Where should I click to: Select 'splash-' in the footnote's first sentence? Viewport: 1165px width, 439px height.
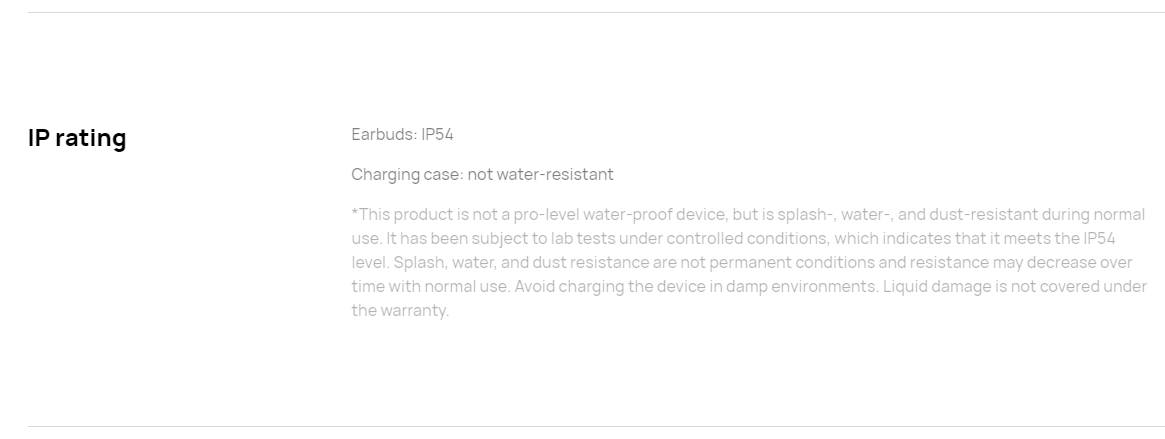click(805, 215)
